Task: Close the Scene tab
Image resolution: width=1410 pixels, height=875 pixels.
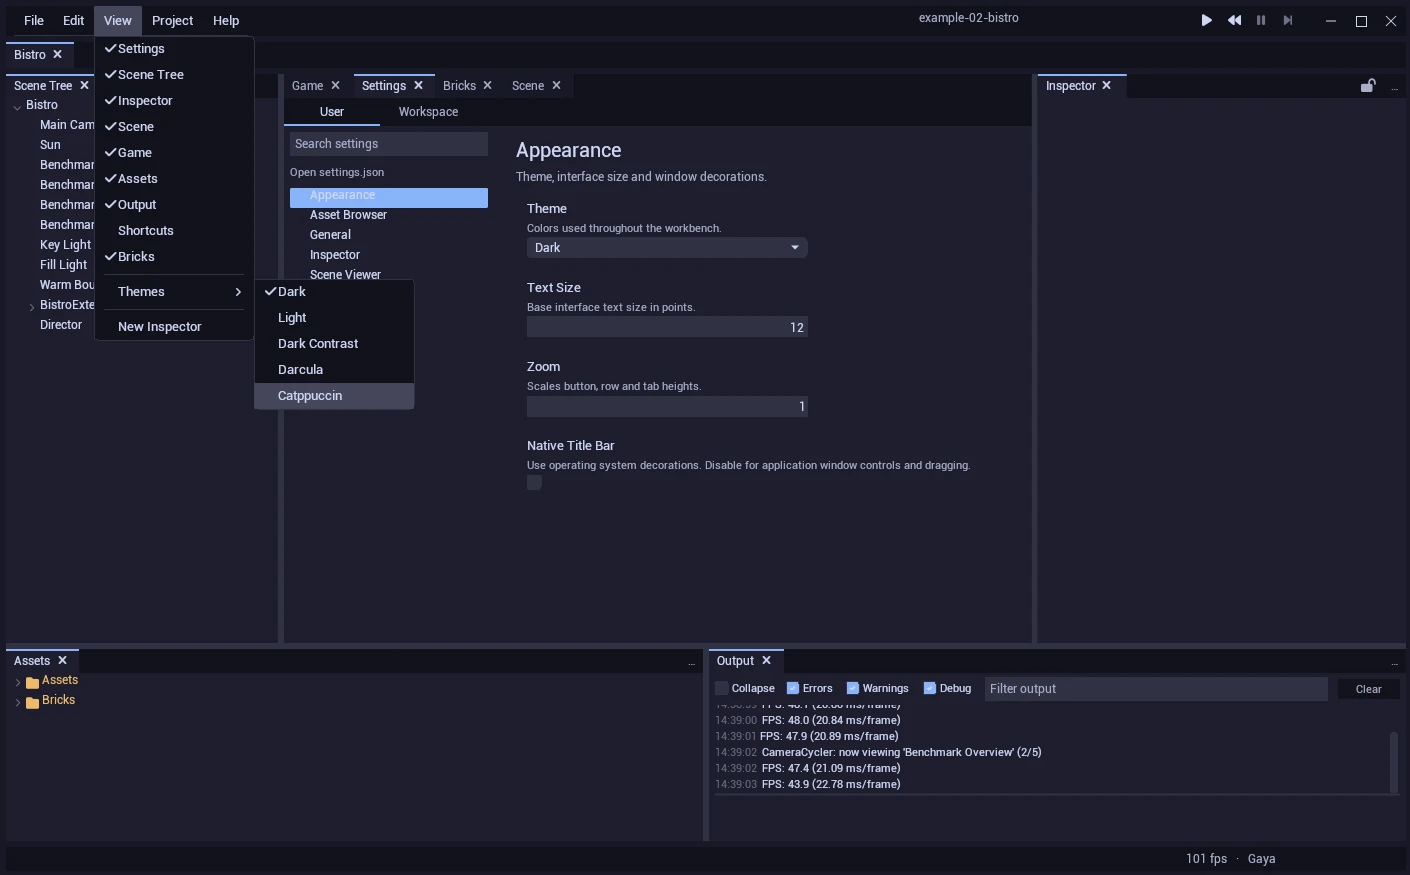Action: coord(556,86)
